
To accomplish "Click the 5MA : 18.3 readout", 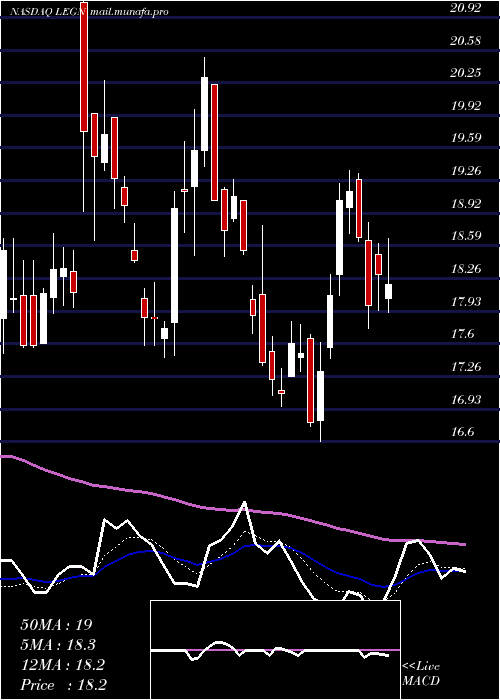I will pyautogui.click(x=58, y=645).
